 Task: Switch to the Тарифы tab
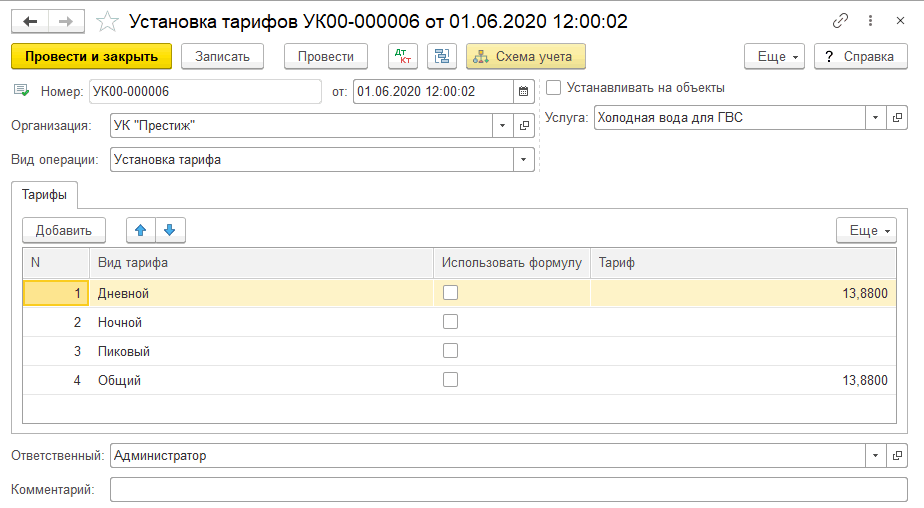45,194
